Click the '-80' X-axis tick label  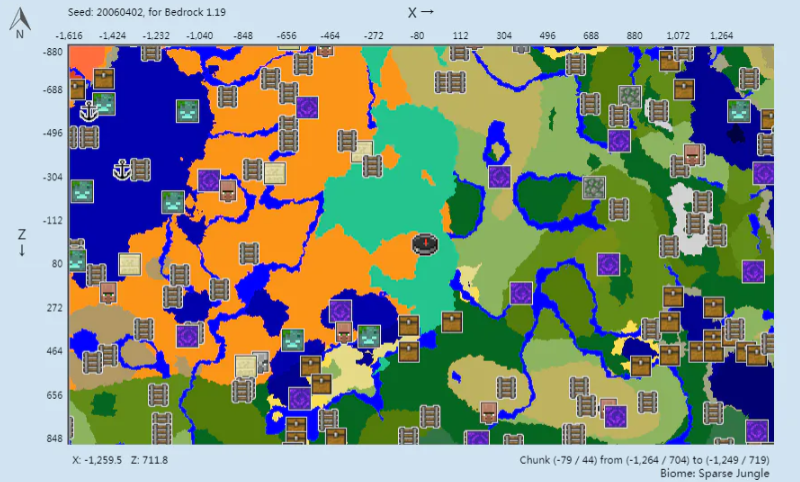[x=417, y=36]
